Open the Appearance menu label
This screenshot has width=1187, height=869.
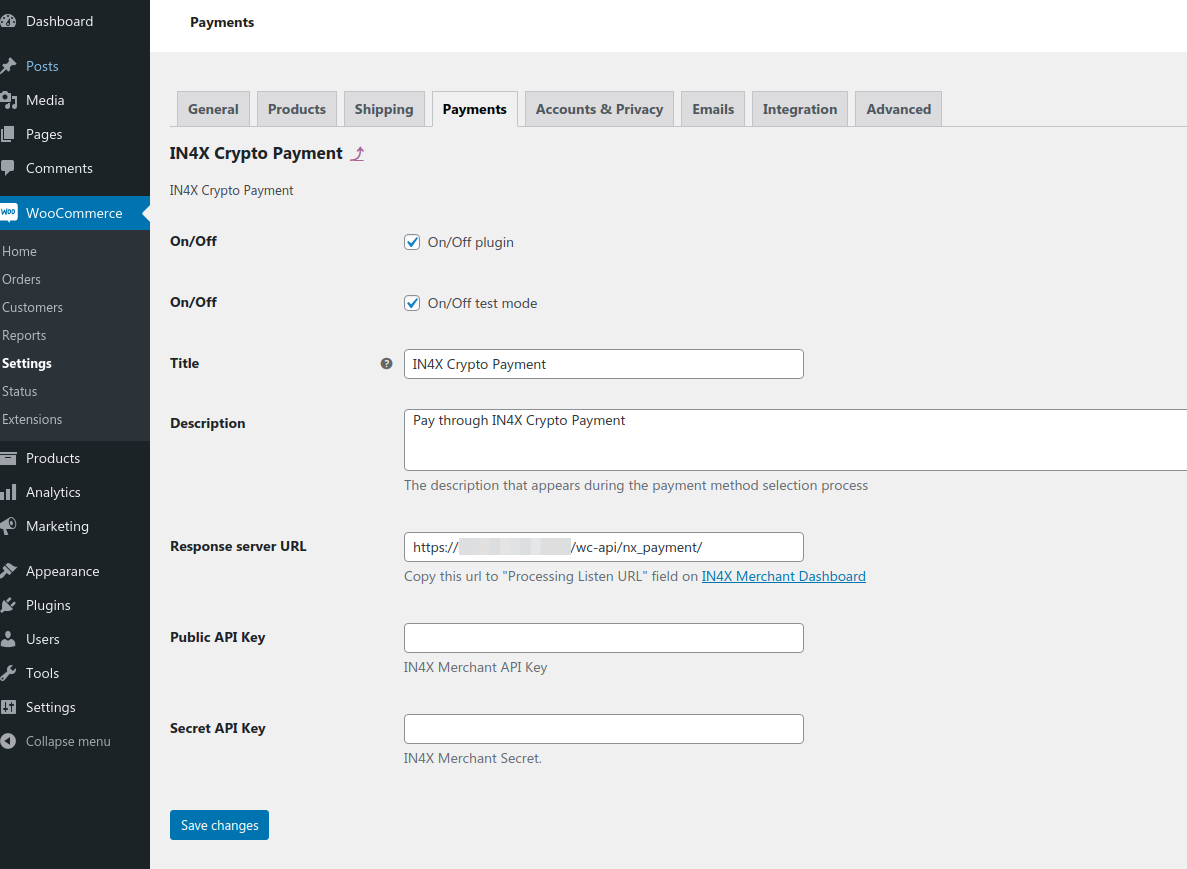coord(62,571)
